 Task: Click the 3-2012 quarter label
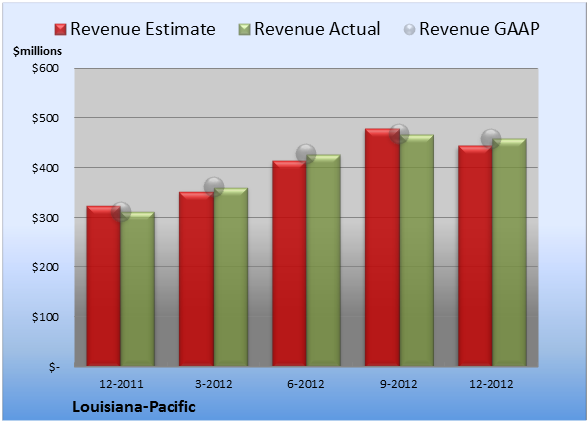point(214,384)
